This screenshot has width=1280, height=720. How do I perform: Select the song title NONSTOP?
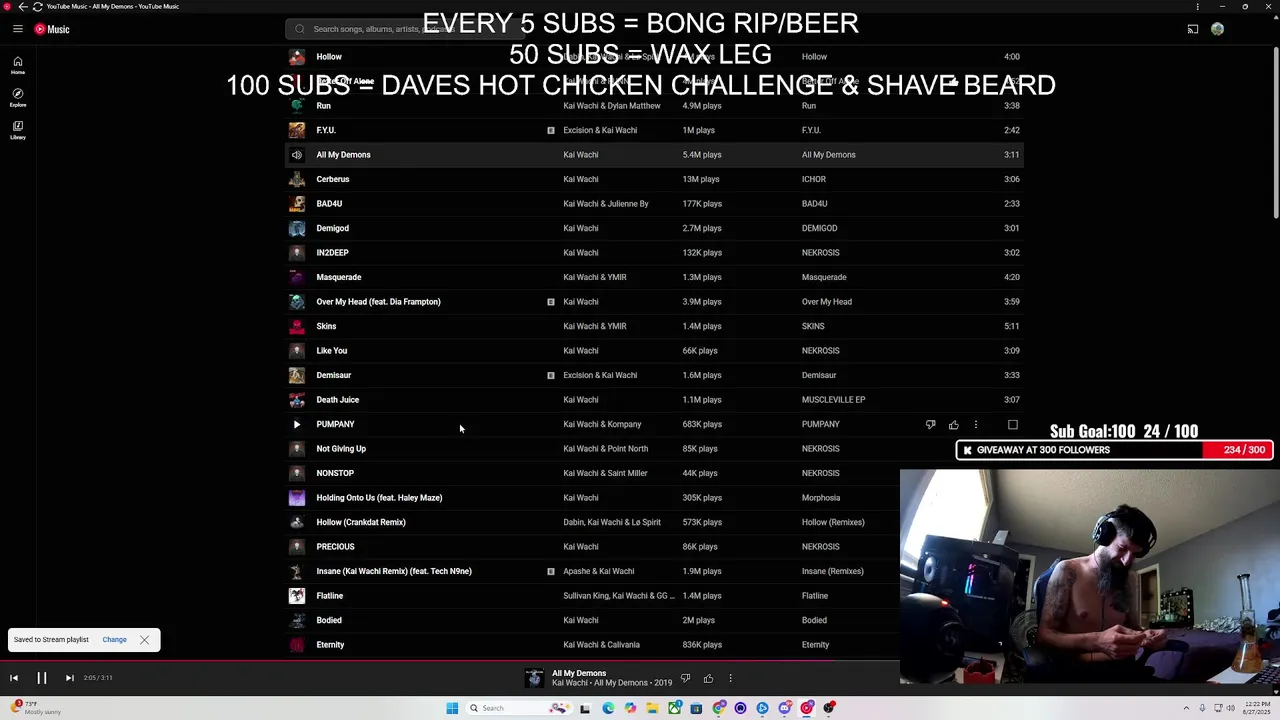[x=335, y=473]
